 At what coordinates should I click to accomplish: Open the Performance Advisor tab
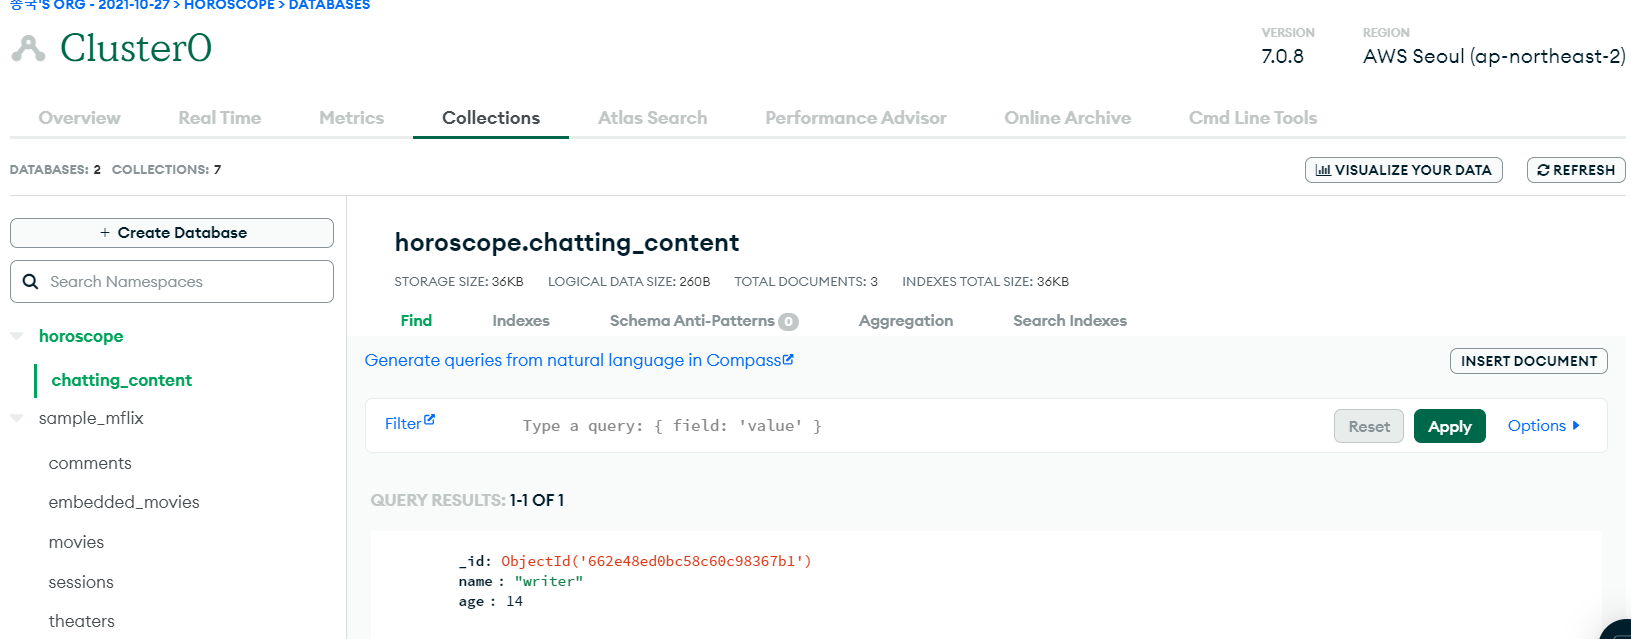pyautogui.click(x=856, y=118)
